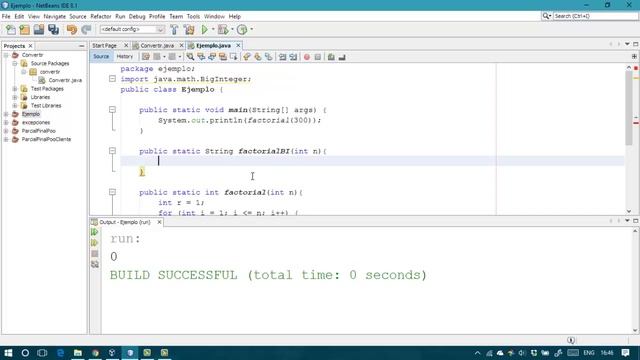The image size is (640, 360).
Task: Click the Comment editor toolbar icon
Action: (x=331, y=57)
